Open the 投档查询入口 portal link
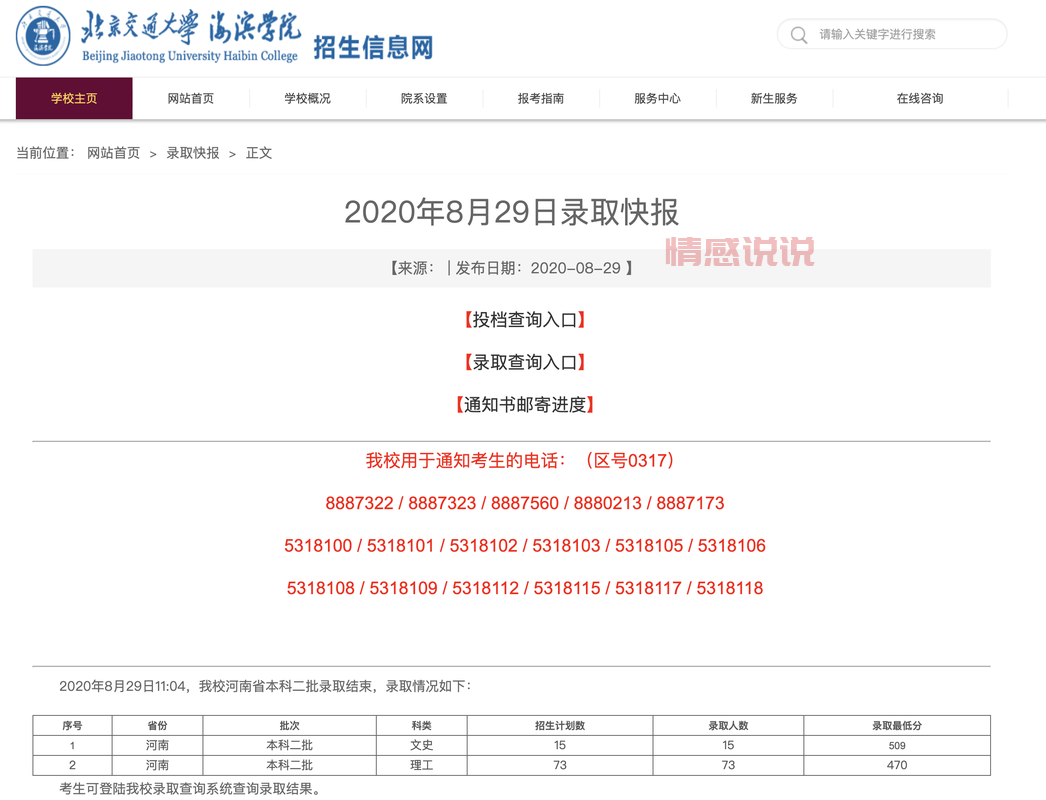The width and height of the screenshot is (1046, 800). 523,320
